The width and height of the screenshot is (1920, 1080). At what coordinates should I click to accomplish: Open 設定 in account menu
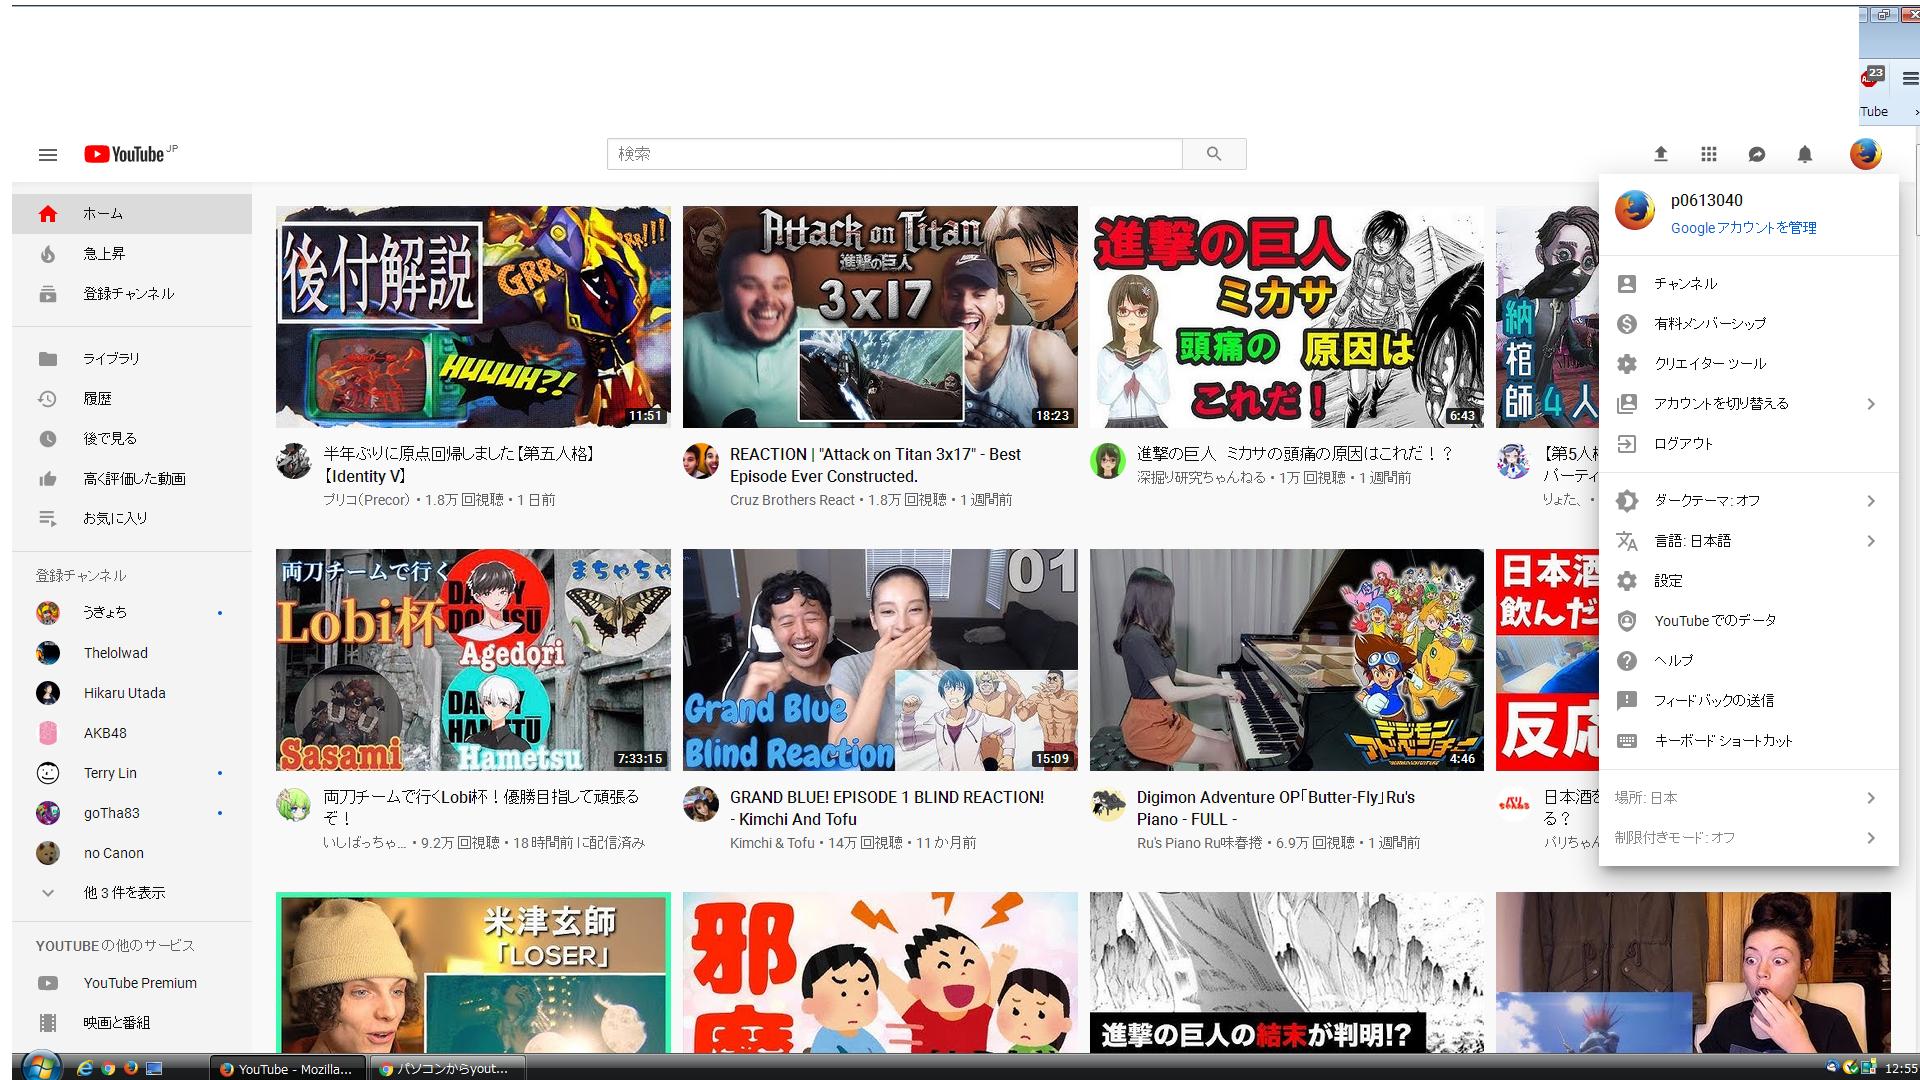tap(1748, 581)
